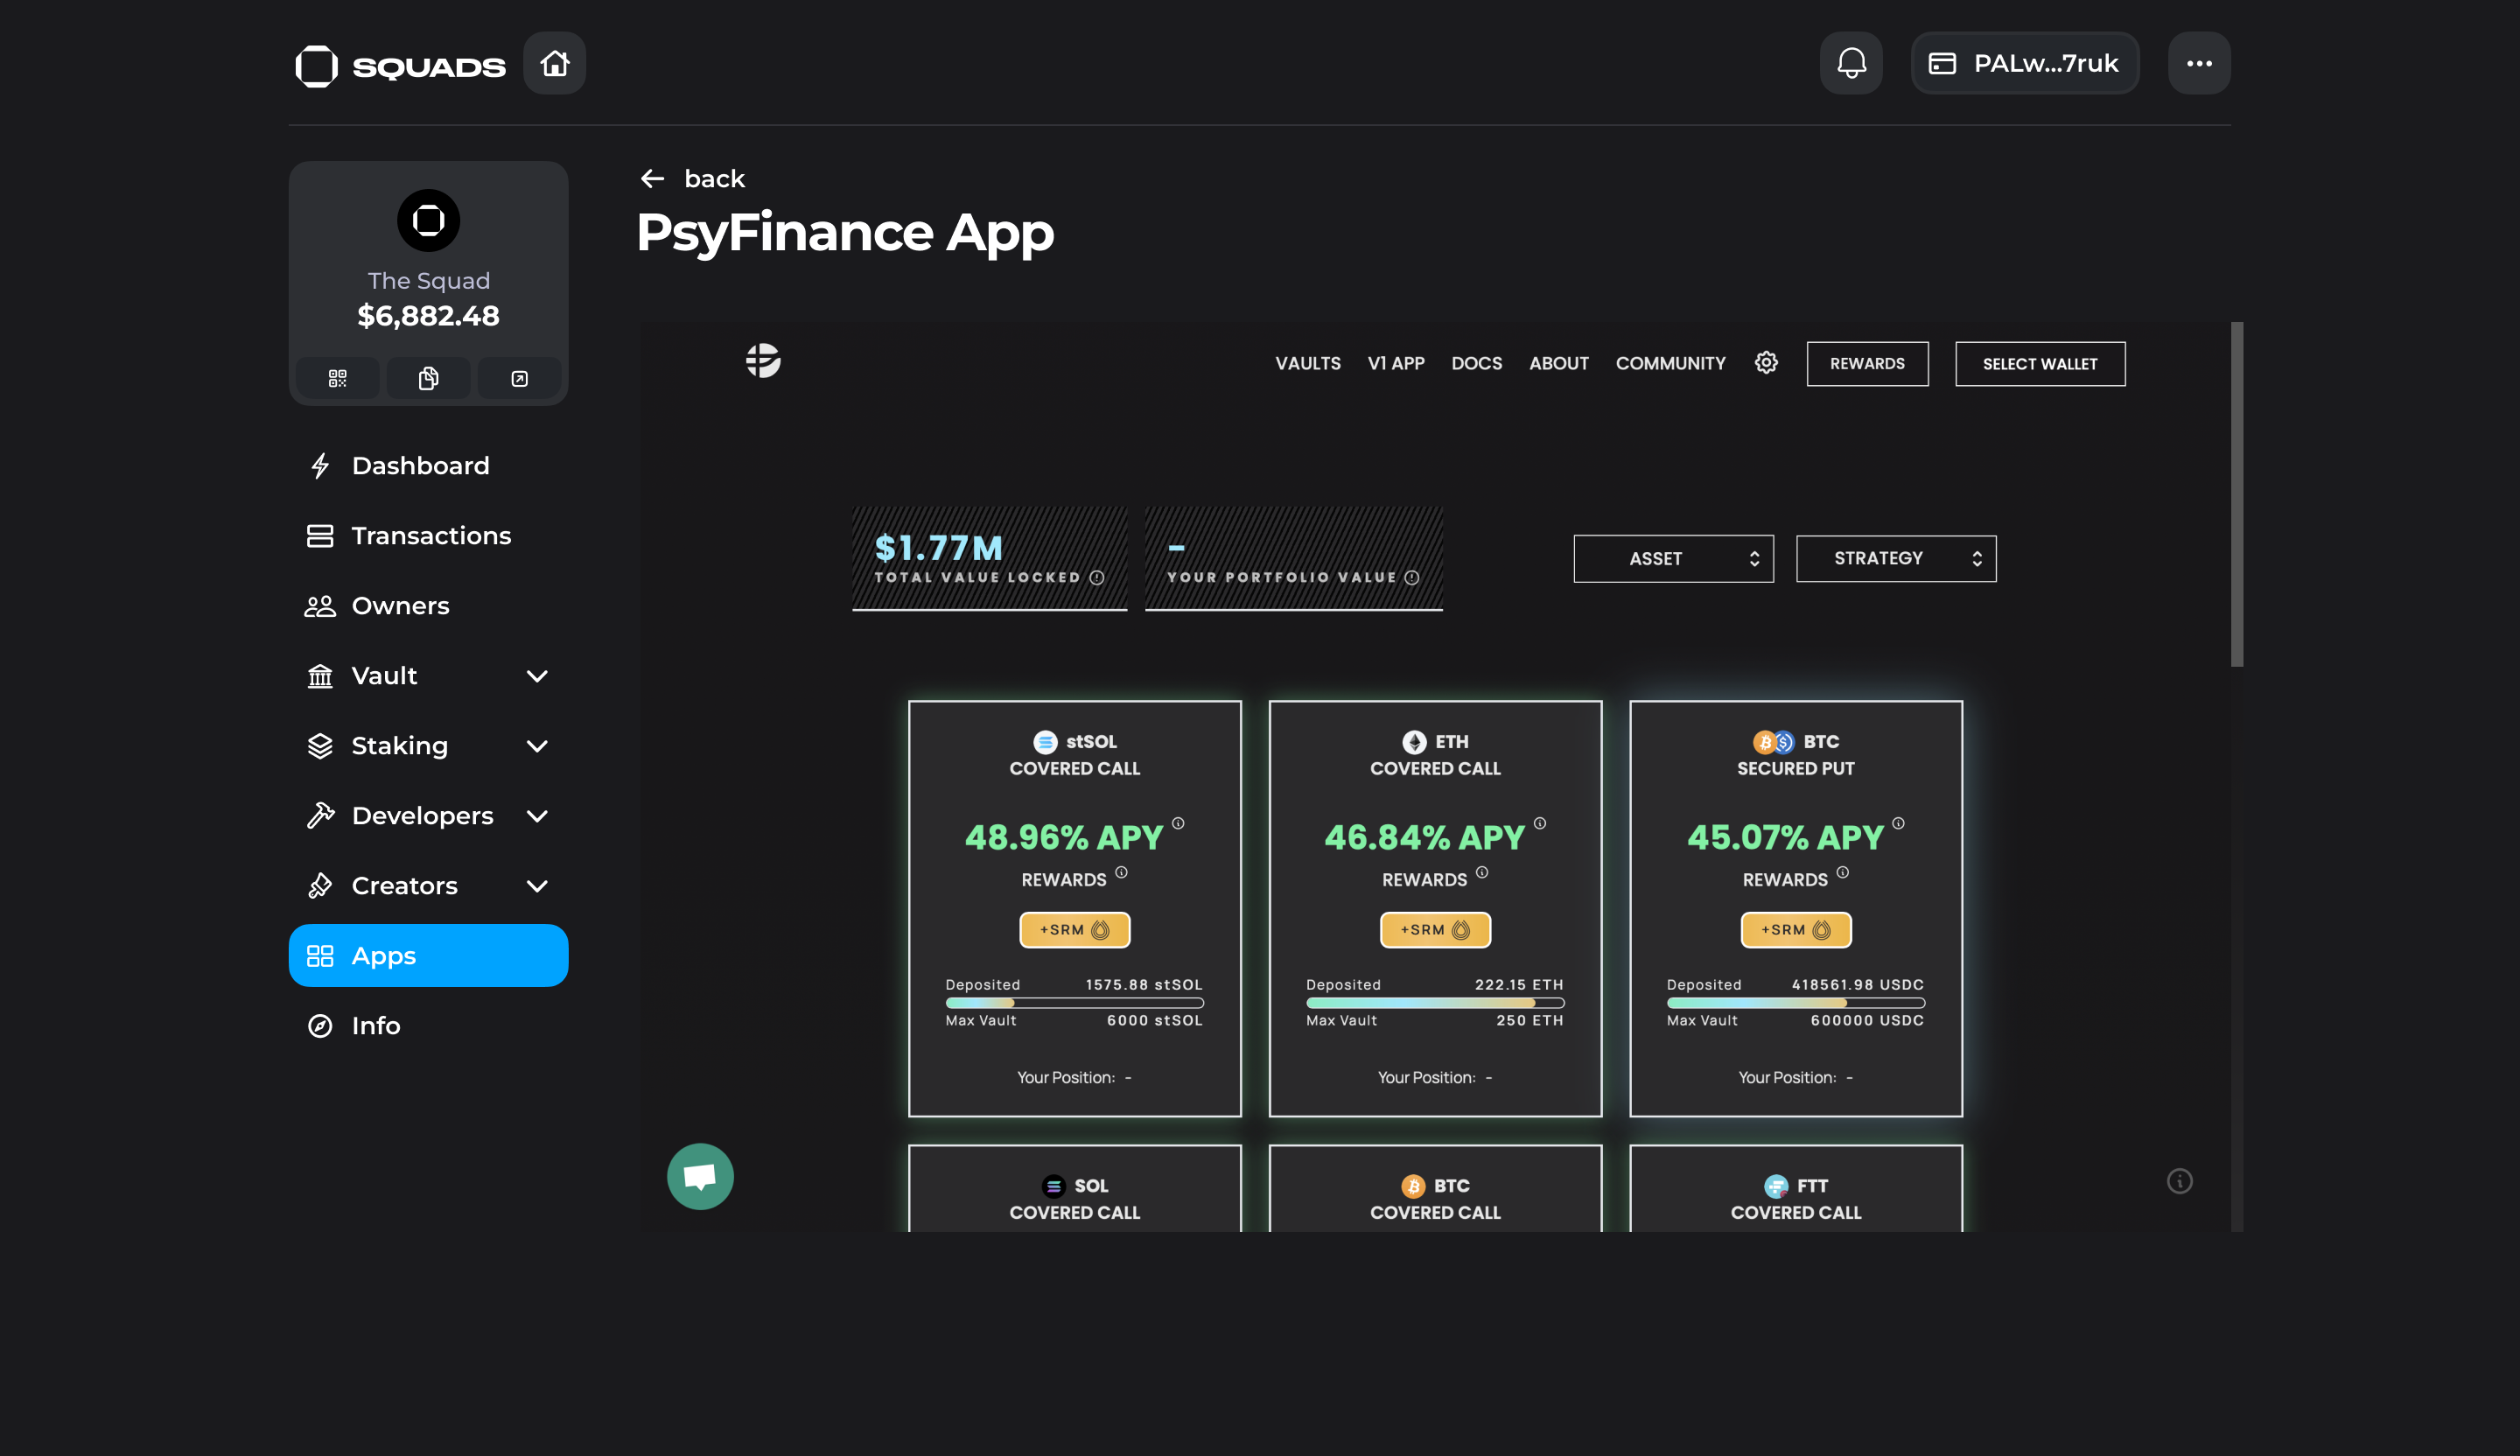Copy squad address with copy icon
Viewport: 2520px width, 1456px height.
point(428,379)
